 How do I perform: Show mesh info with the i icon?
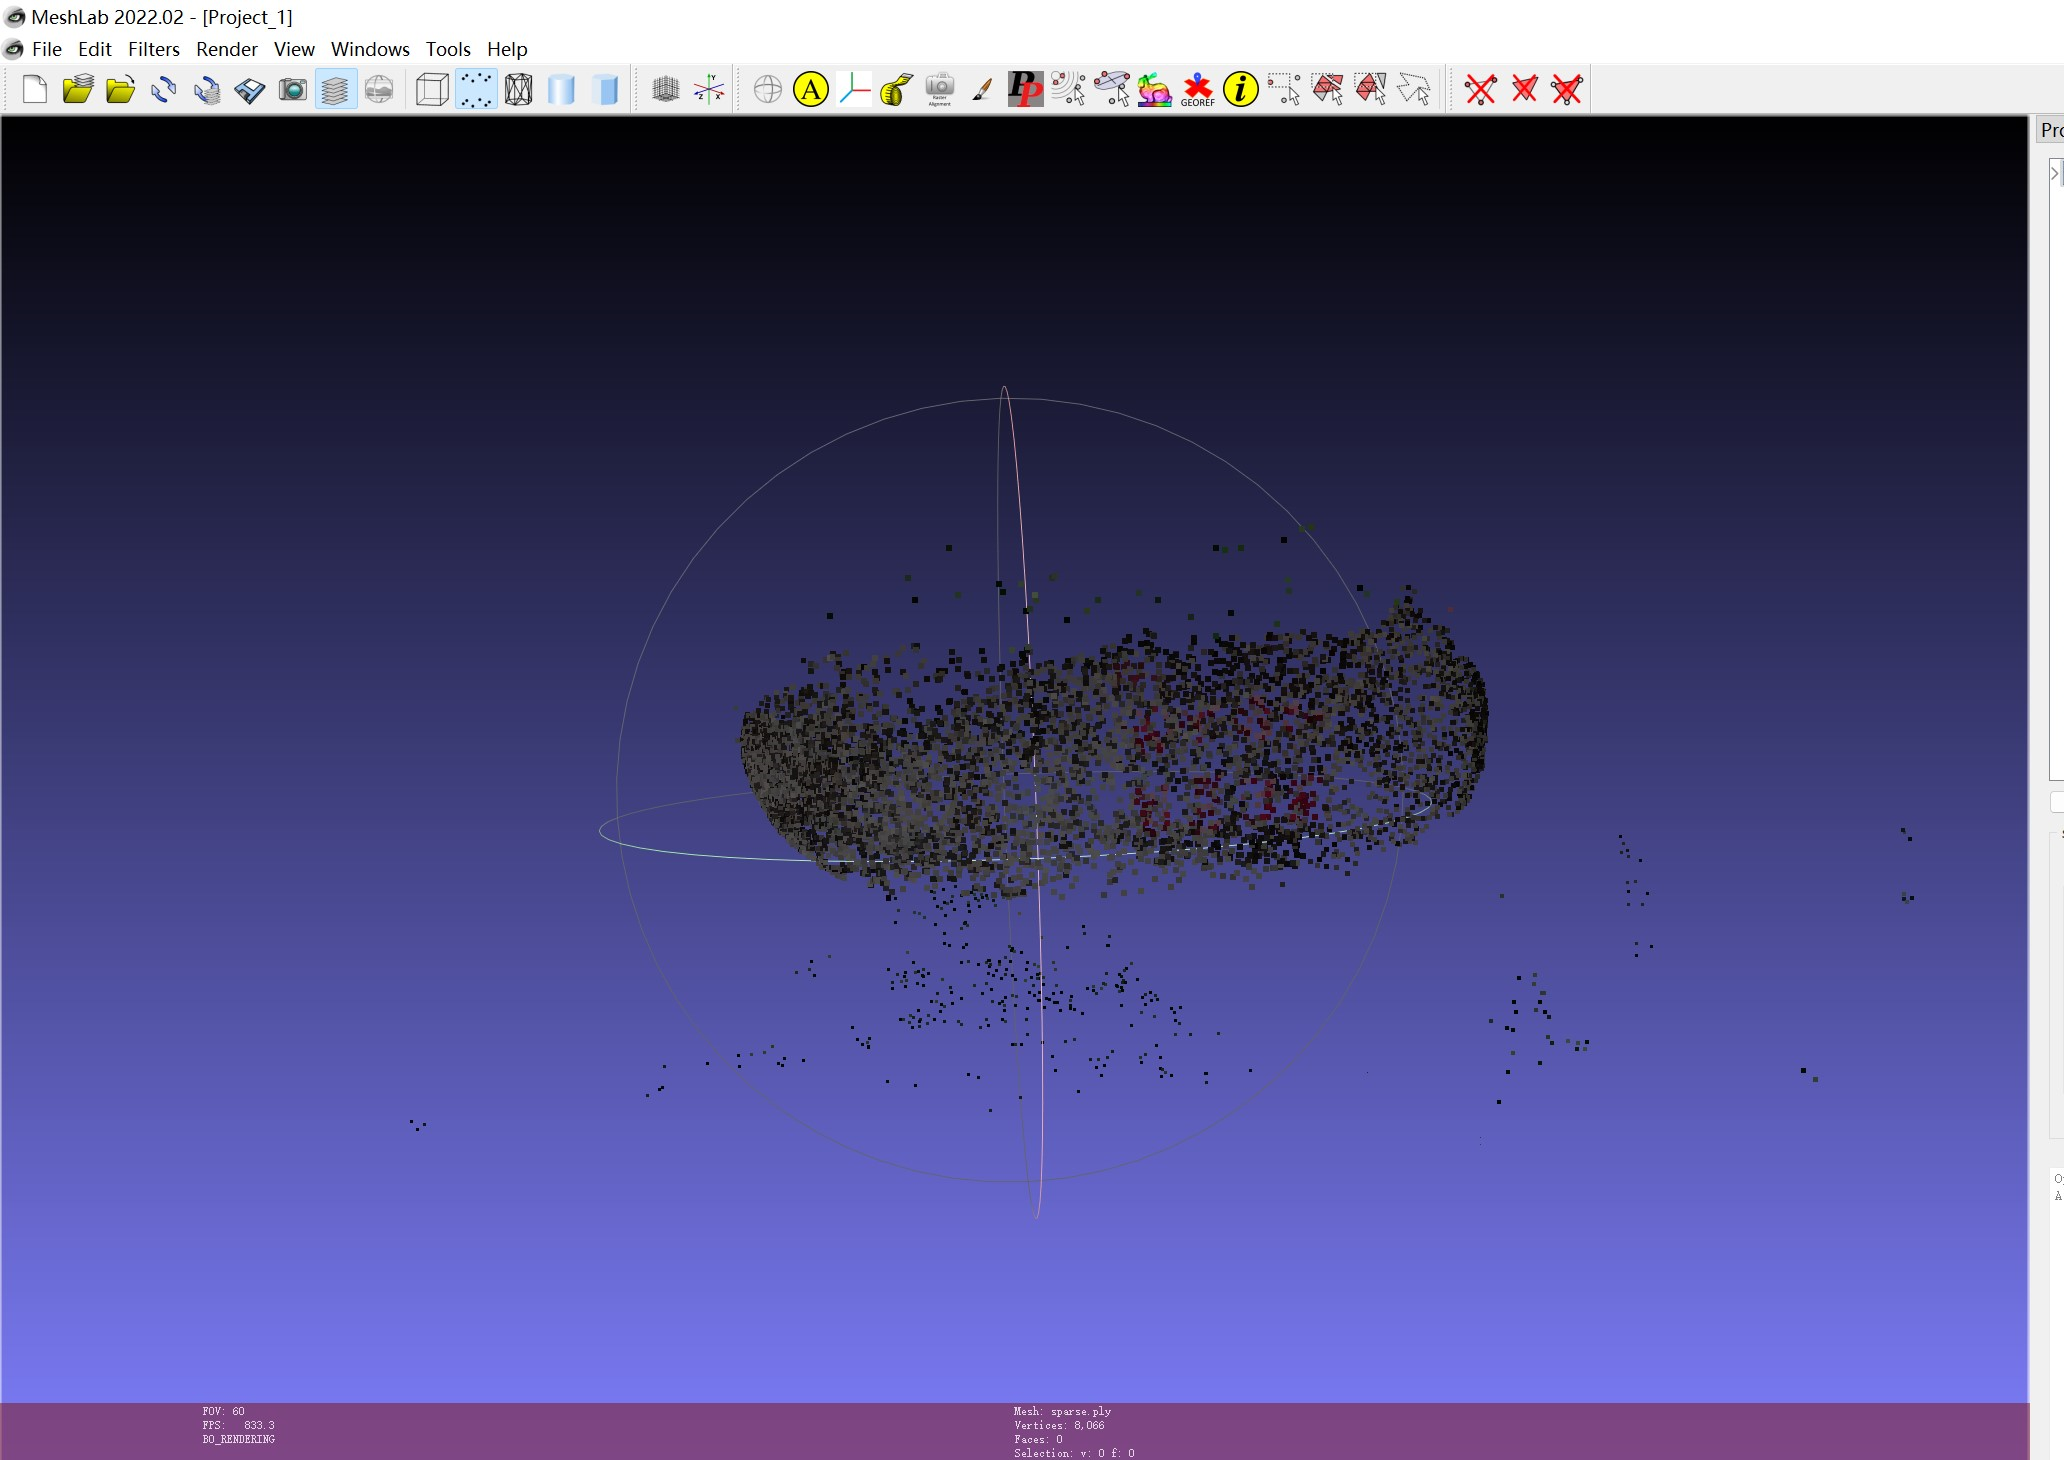pyautogui.click(x=1240, y=89)
